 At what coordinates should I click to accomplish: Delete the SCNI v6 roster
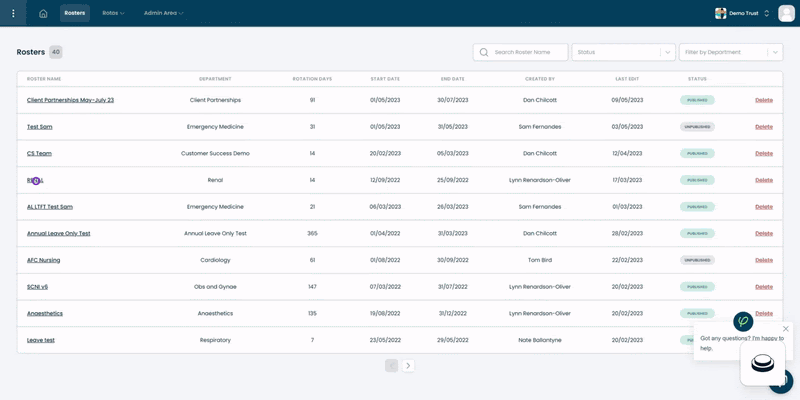coord(764,287)
